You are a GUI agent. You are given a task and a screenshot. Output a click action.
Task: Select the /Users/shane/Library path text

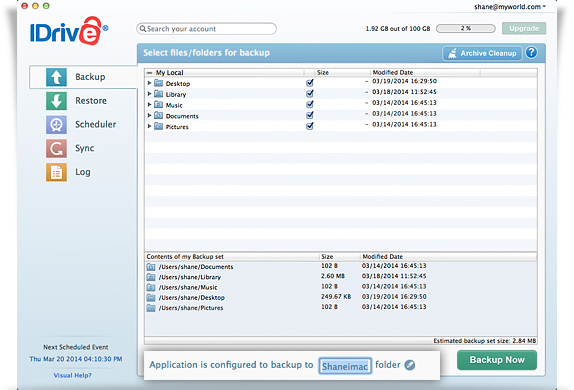[190, 277]
